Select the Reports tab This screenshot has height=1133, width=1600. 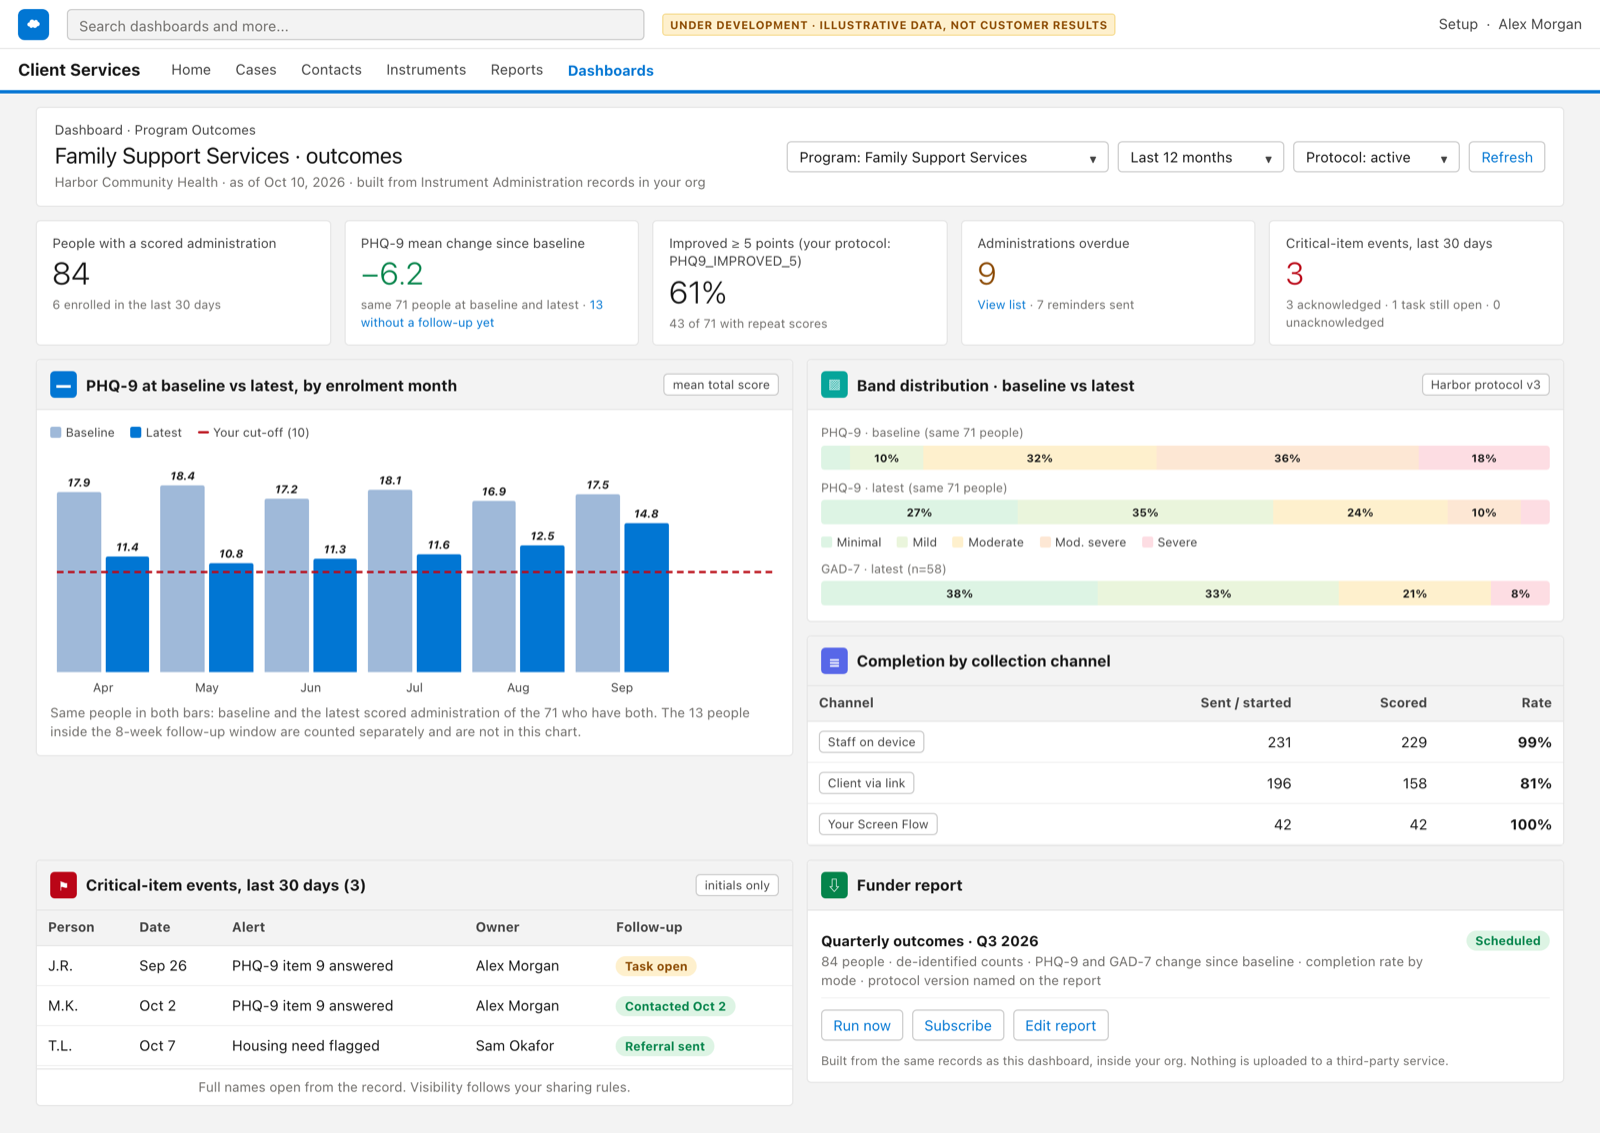pyautogui.click(x=517, y=70)
